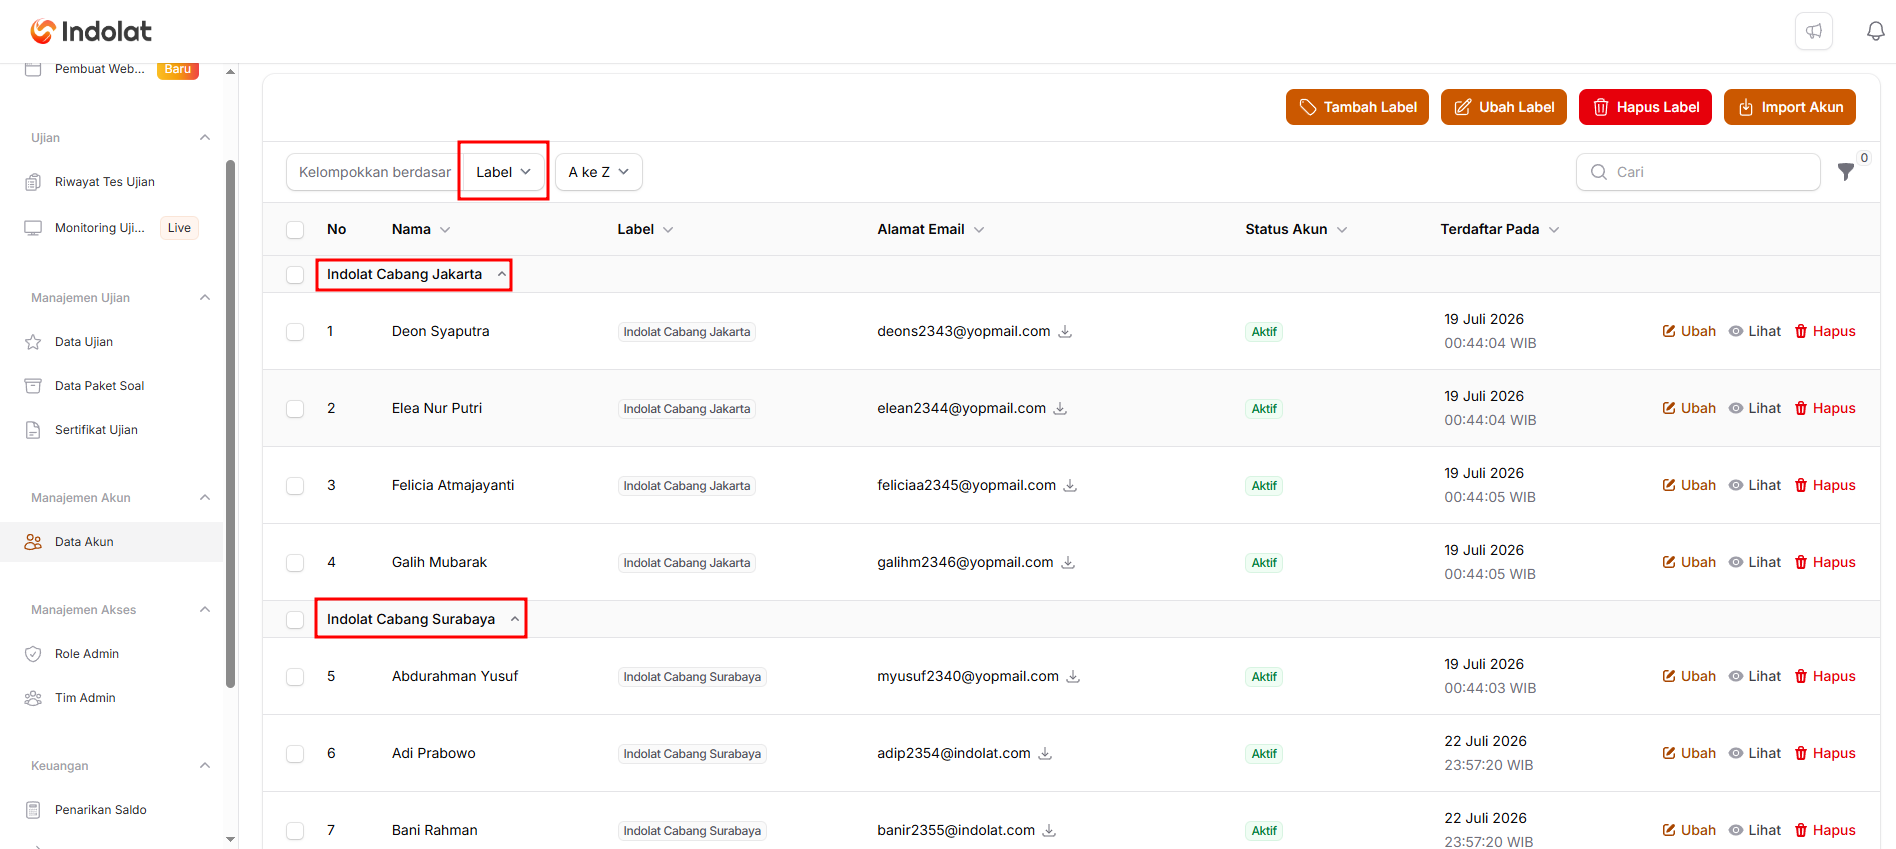Click the Hapus Label button
The image size is (1896, 849).
point(1645,107)
